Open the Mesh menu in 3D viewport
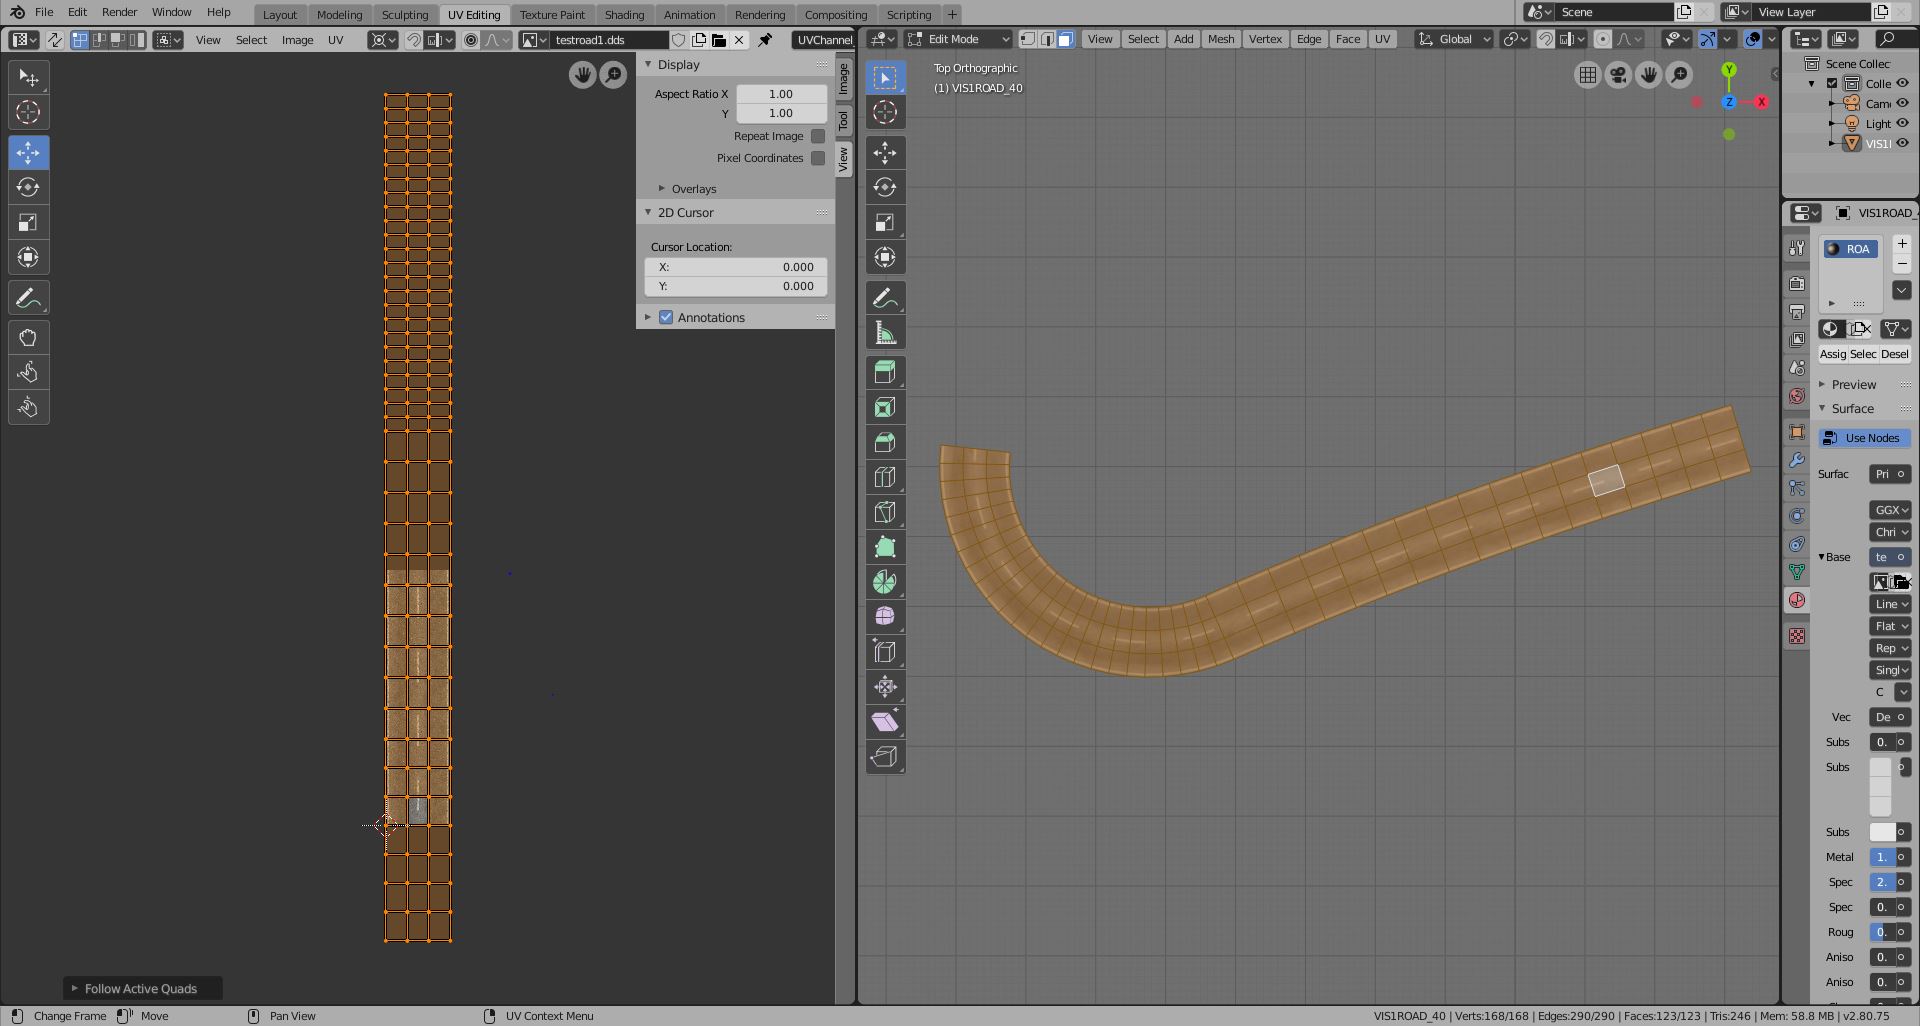 point(1221,39)
